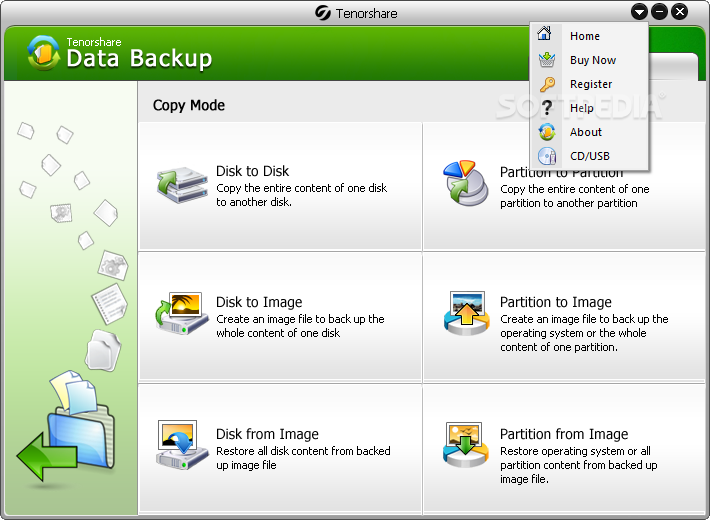Collapse the title bar dropdown menu arrow

click(x=639, y=12)
